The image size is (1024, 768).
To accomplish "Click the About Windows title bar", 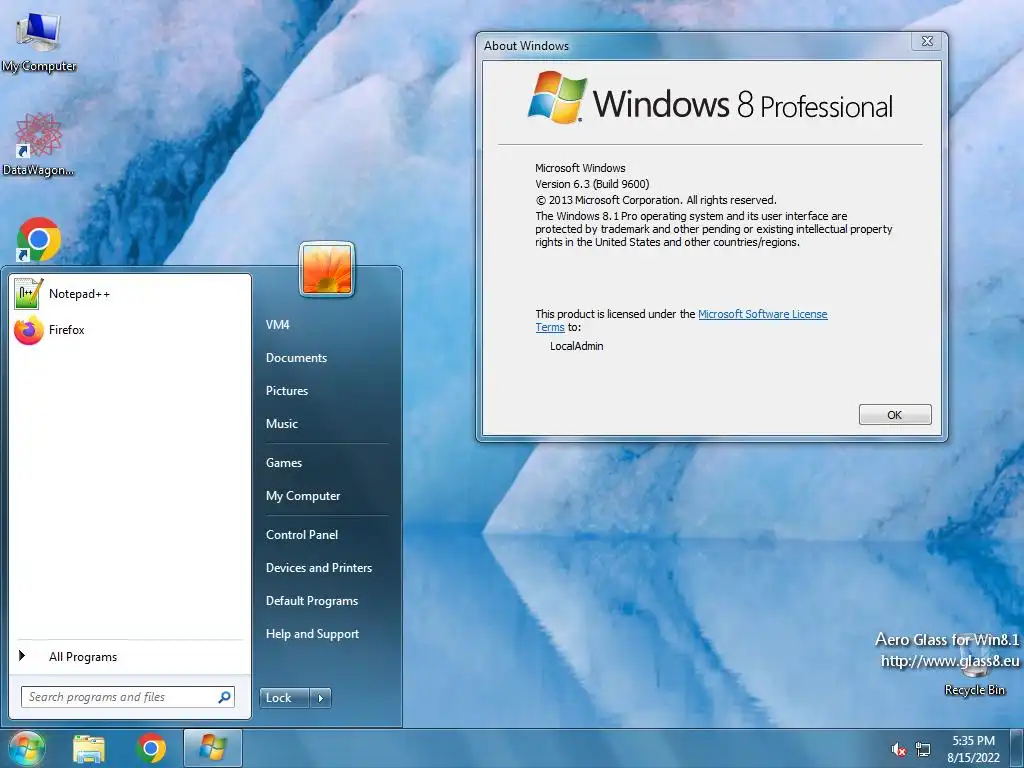I will point(696,45).
